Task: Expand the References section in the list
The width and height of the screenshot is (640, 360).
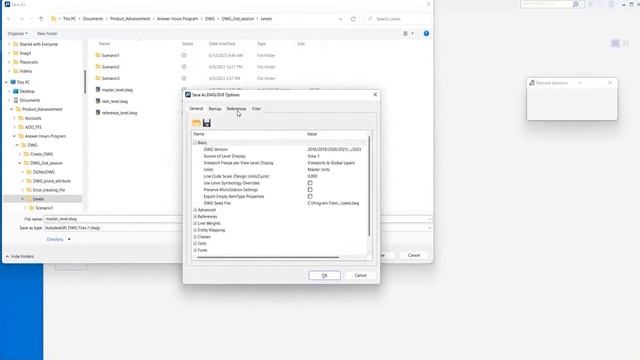Action: 195,216
